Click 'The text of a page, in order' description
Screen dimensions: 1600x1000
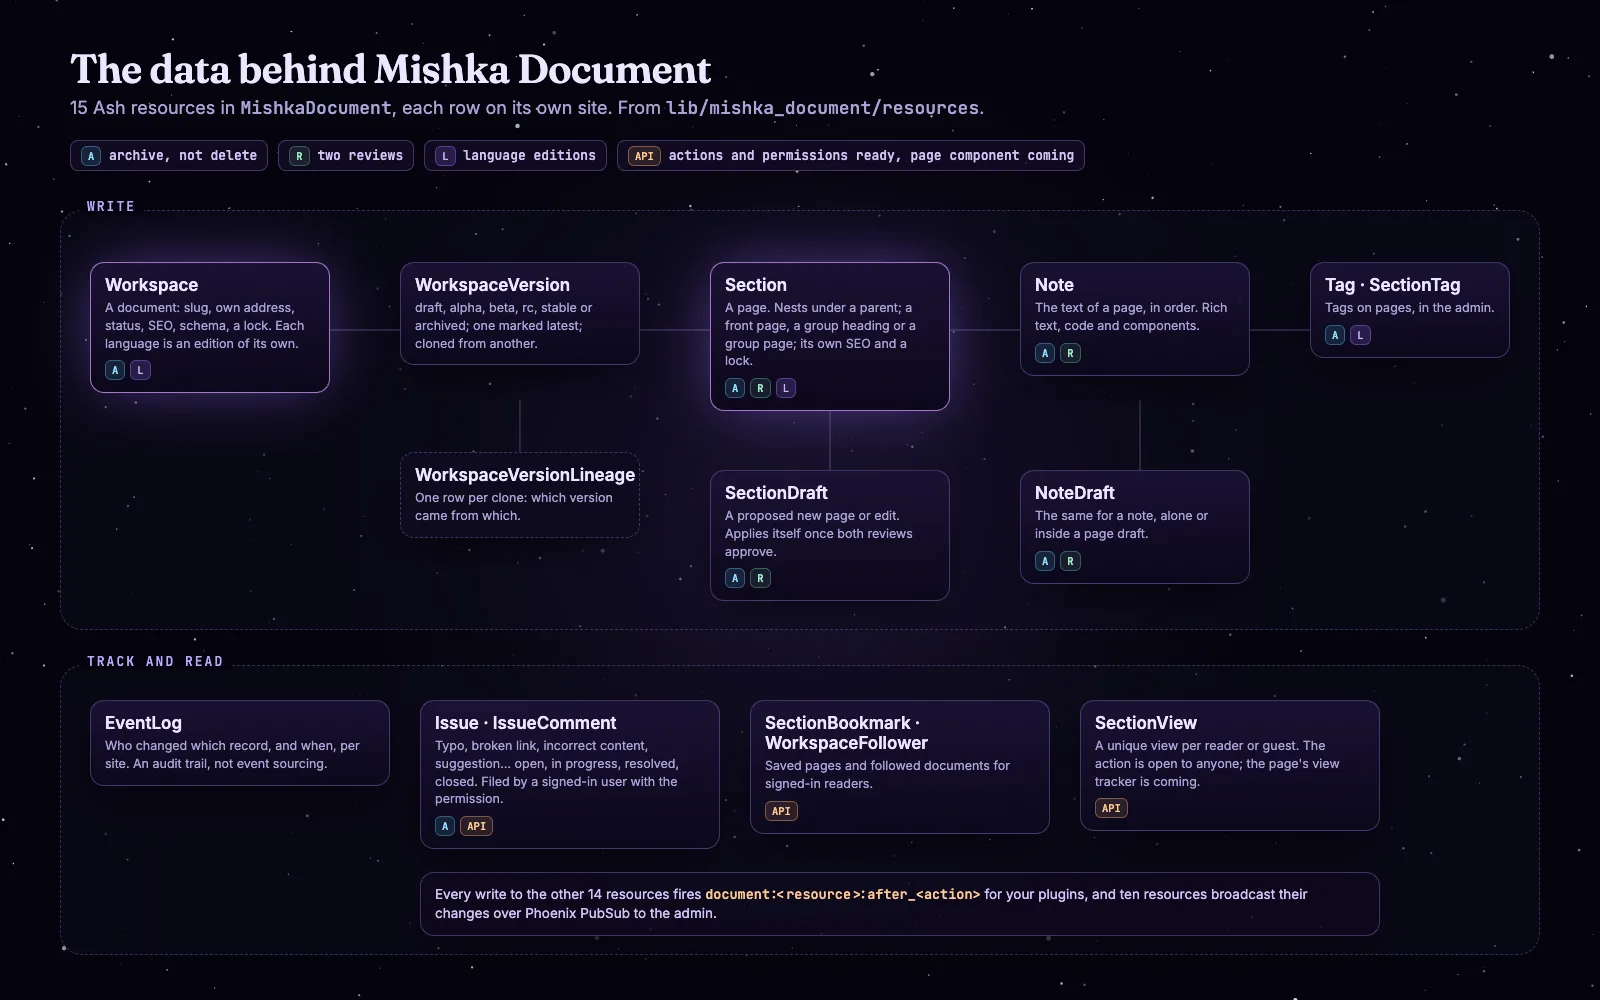click(x=1130, y=317)
